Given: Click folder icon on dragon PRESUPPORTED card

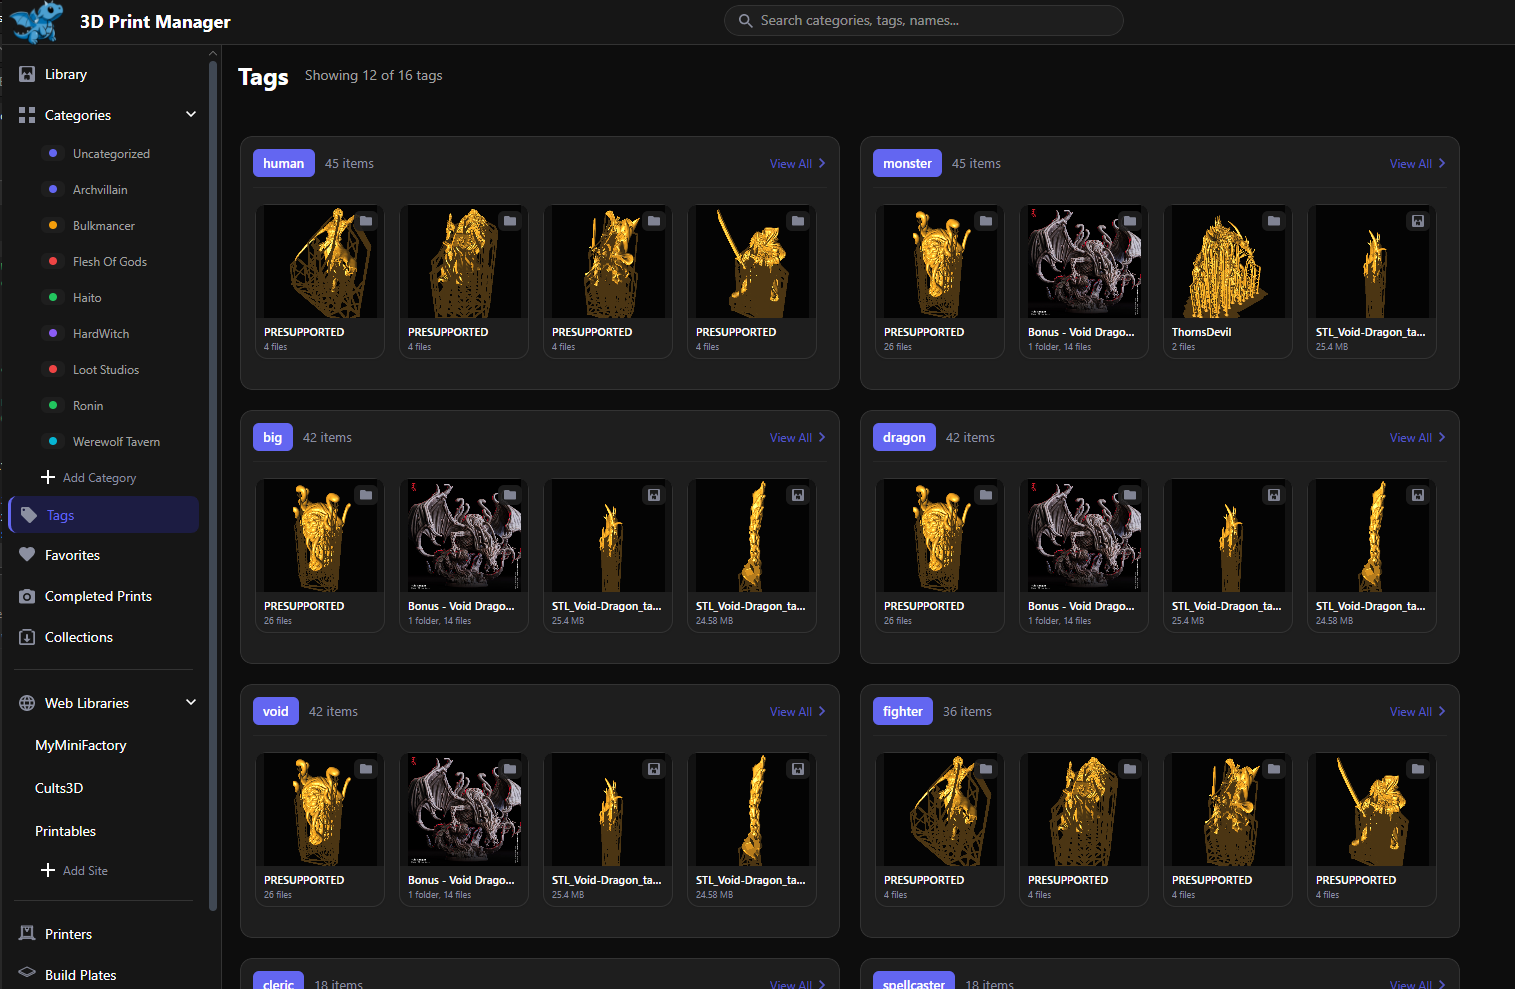Looking at the screenshot, I should (x=986, y=495).
